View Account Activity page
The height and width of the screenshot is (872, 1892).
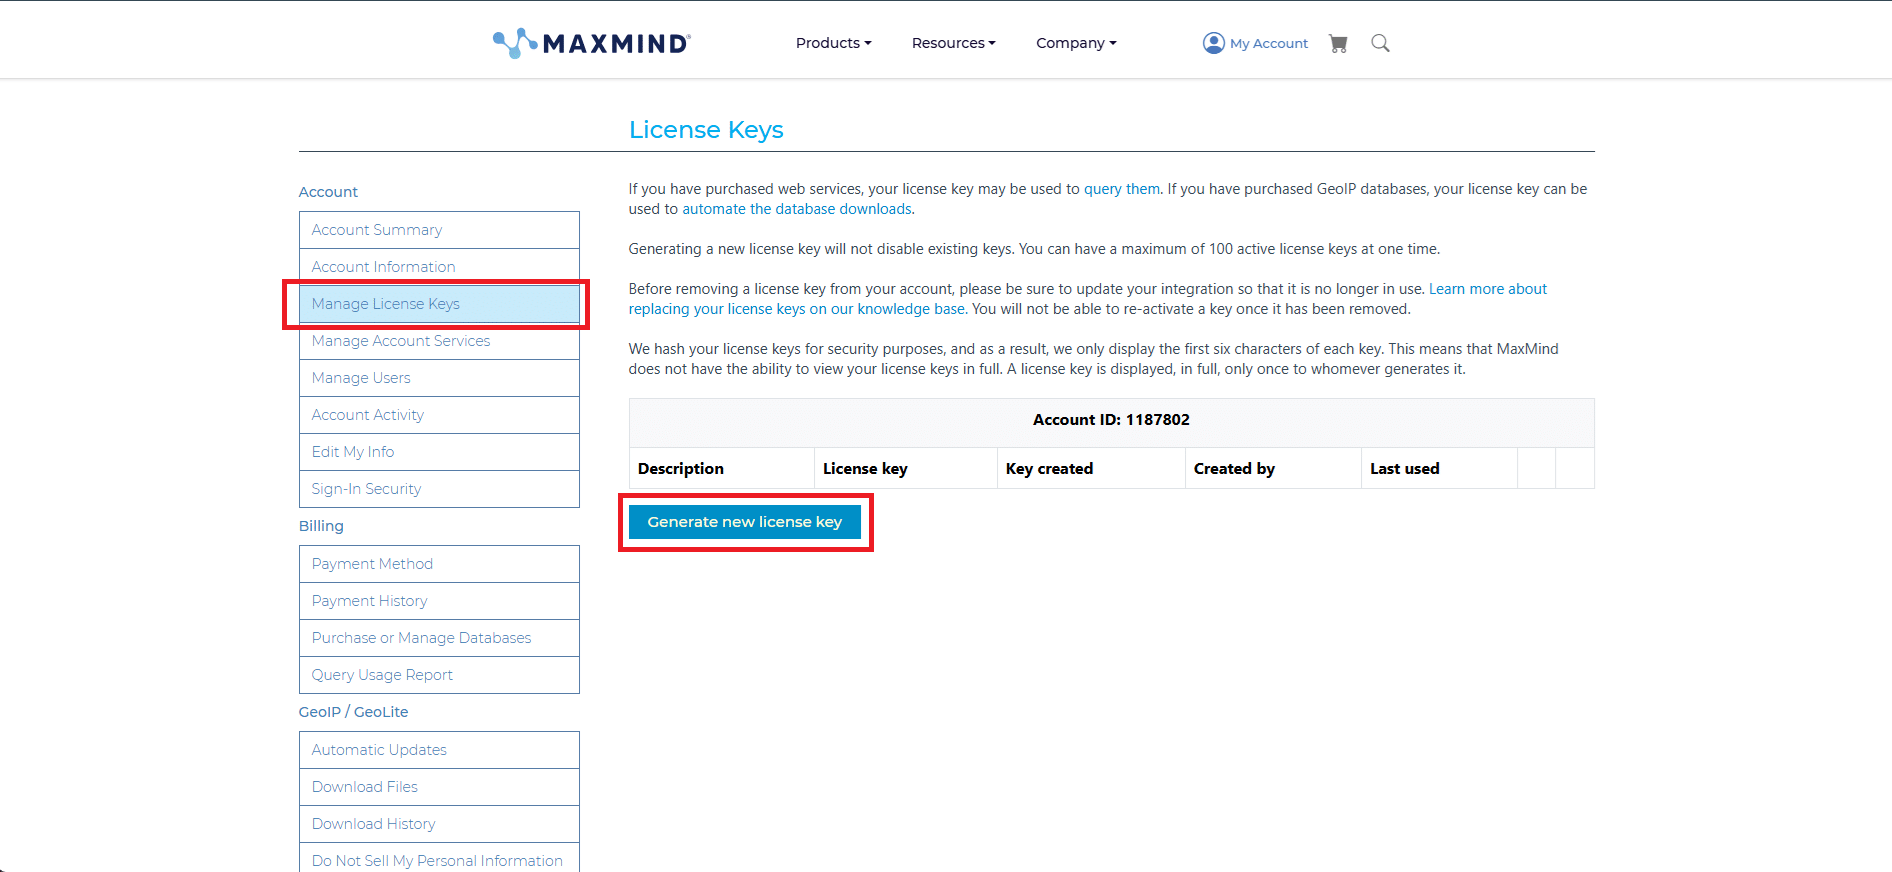click(x=439, y=415)
